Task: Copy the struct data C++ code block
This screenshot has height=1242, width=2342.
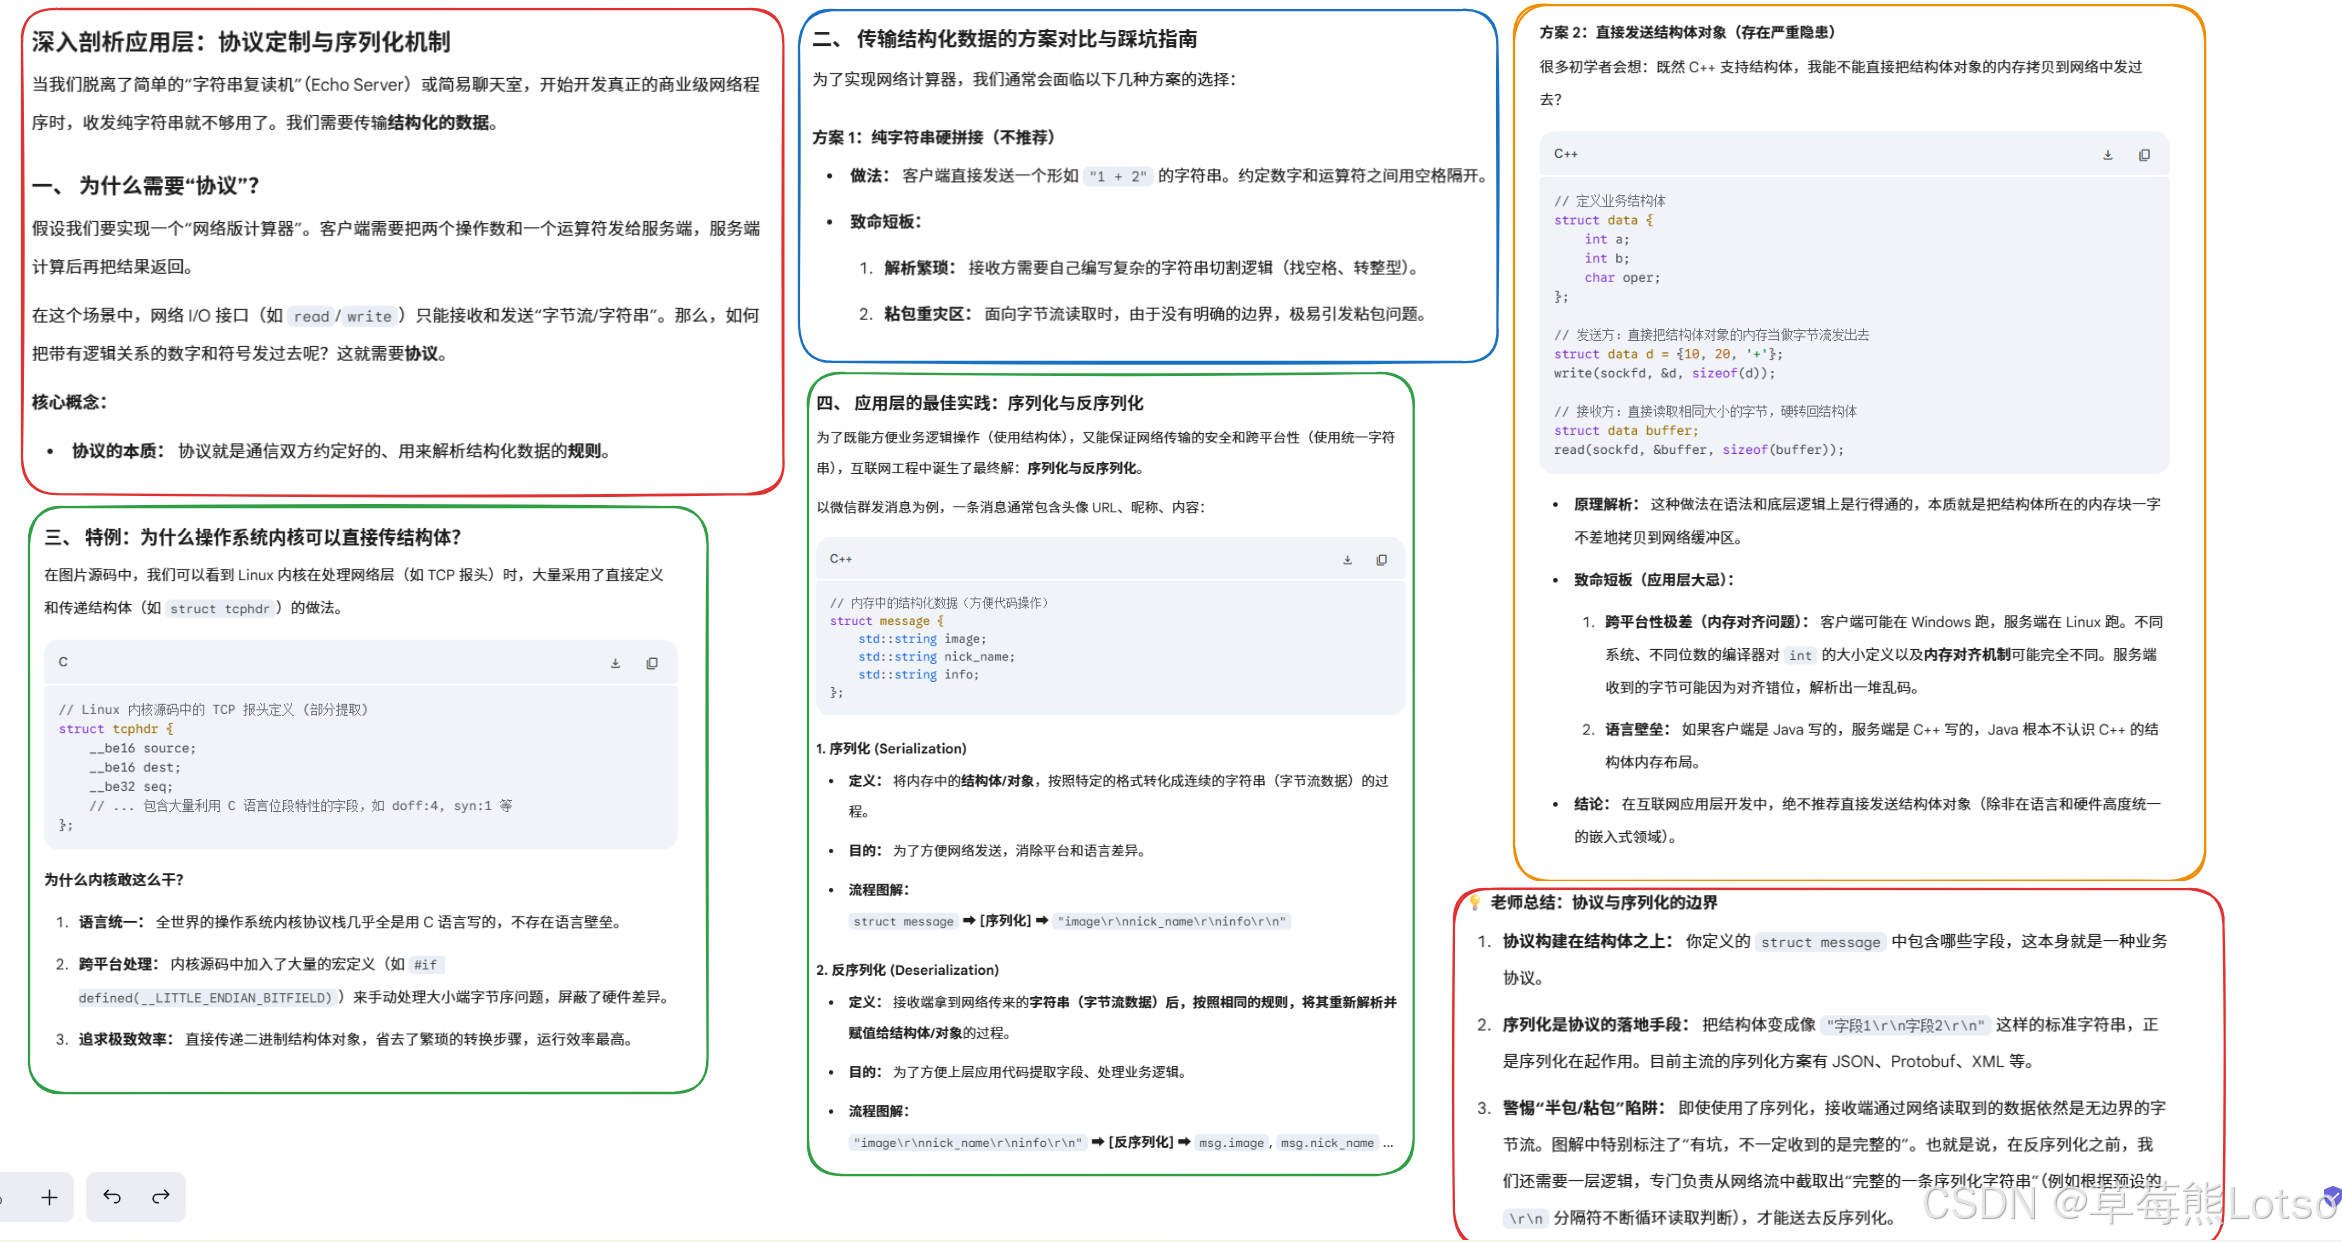Action: [2144, 155]
